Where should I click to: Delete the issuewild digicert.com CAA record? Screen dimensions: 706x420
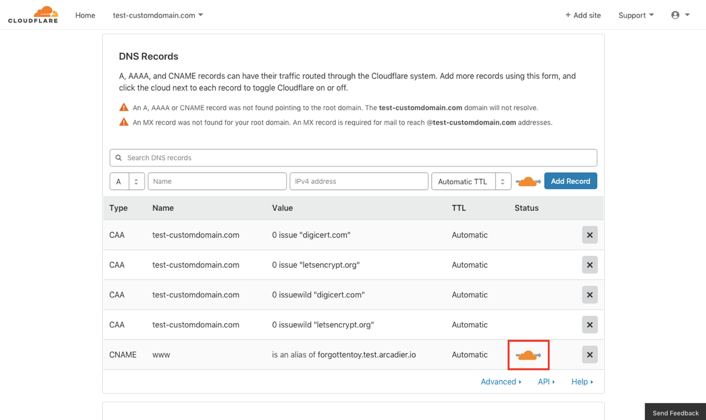[x=589, y=295]
